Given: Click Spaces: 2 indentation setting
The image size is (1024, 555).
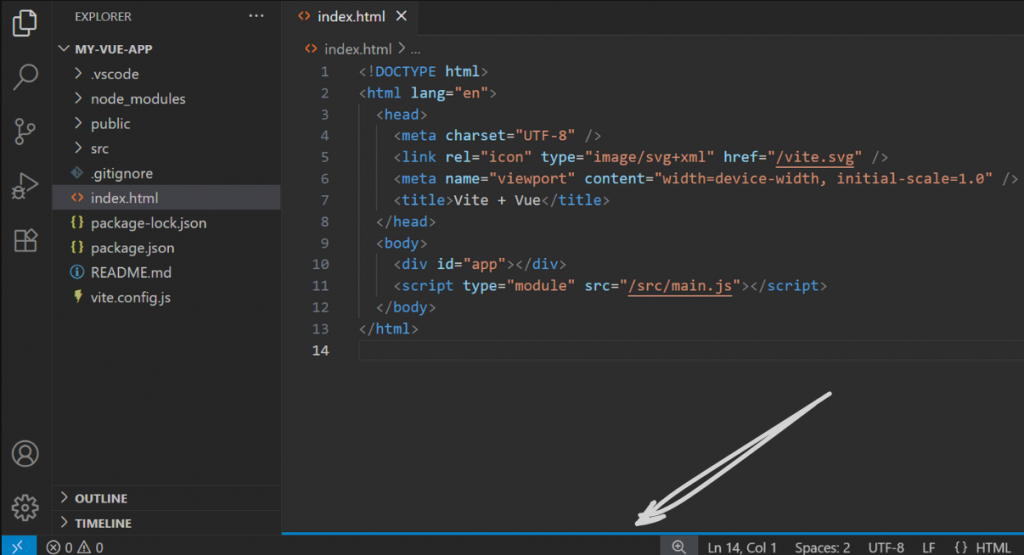Looking at the screenshot, I should coord(822,547).
